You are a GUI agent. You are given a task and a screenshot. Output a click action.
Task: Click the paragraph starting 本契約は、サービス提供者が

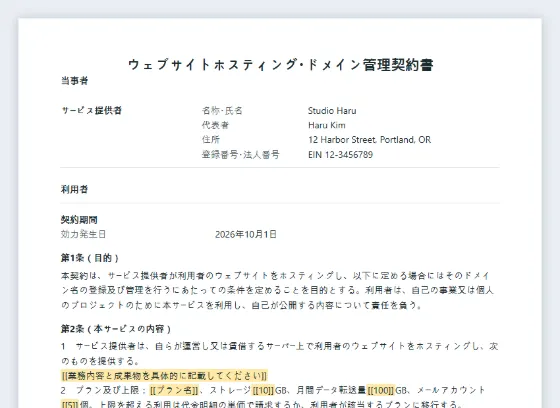pyautogui.click(x=277, y=290)
